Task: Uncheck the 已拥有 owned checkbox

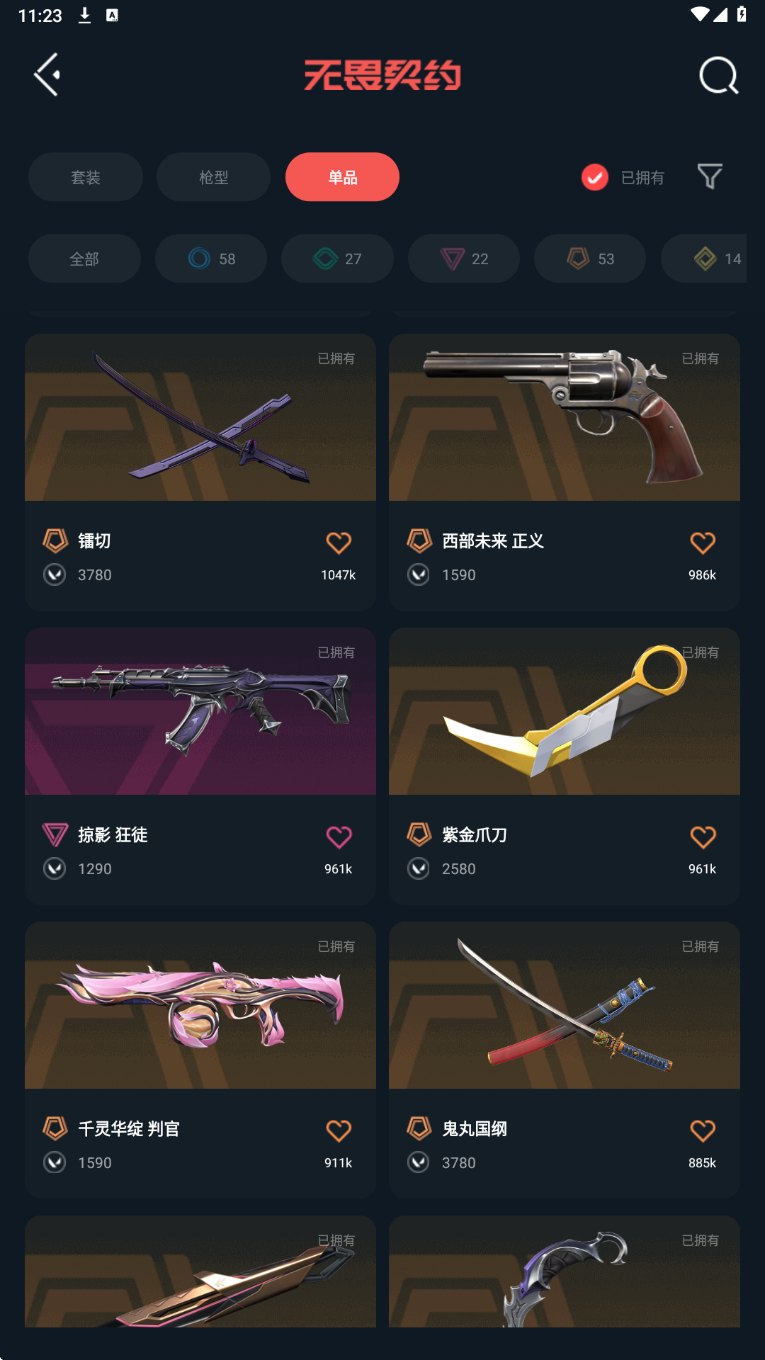Action: pos(595,177)
